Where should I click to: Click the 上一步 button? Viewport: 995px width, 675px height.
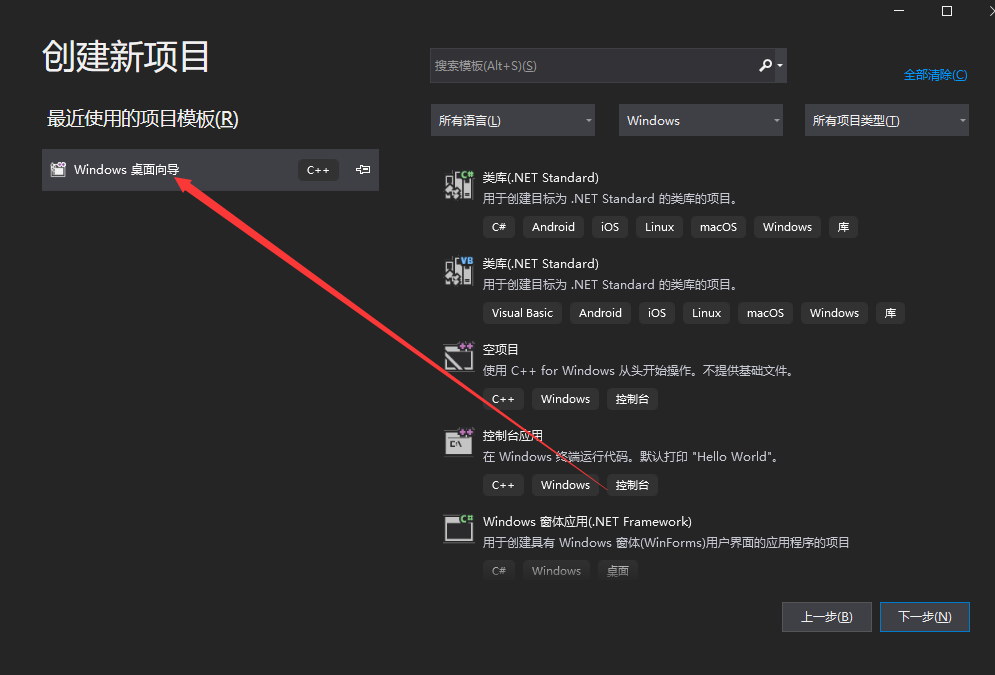[x=826, y=616]
